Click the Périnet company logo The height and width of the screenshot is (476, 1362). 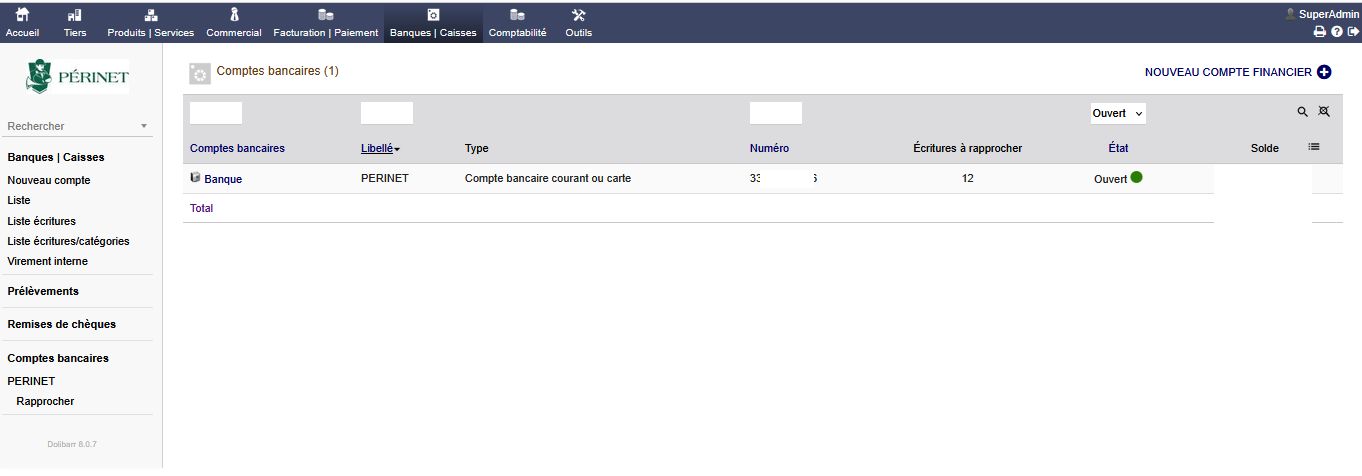78,75
